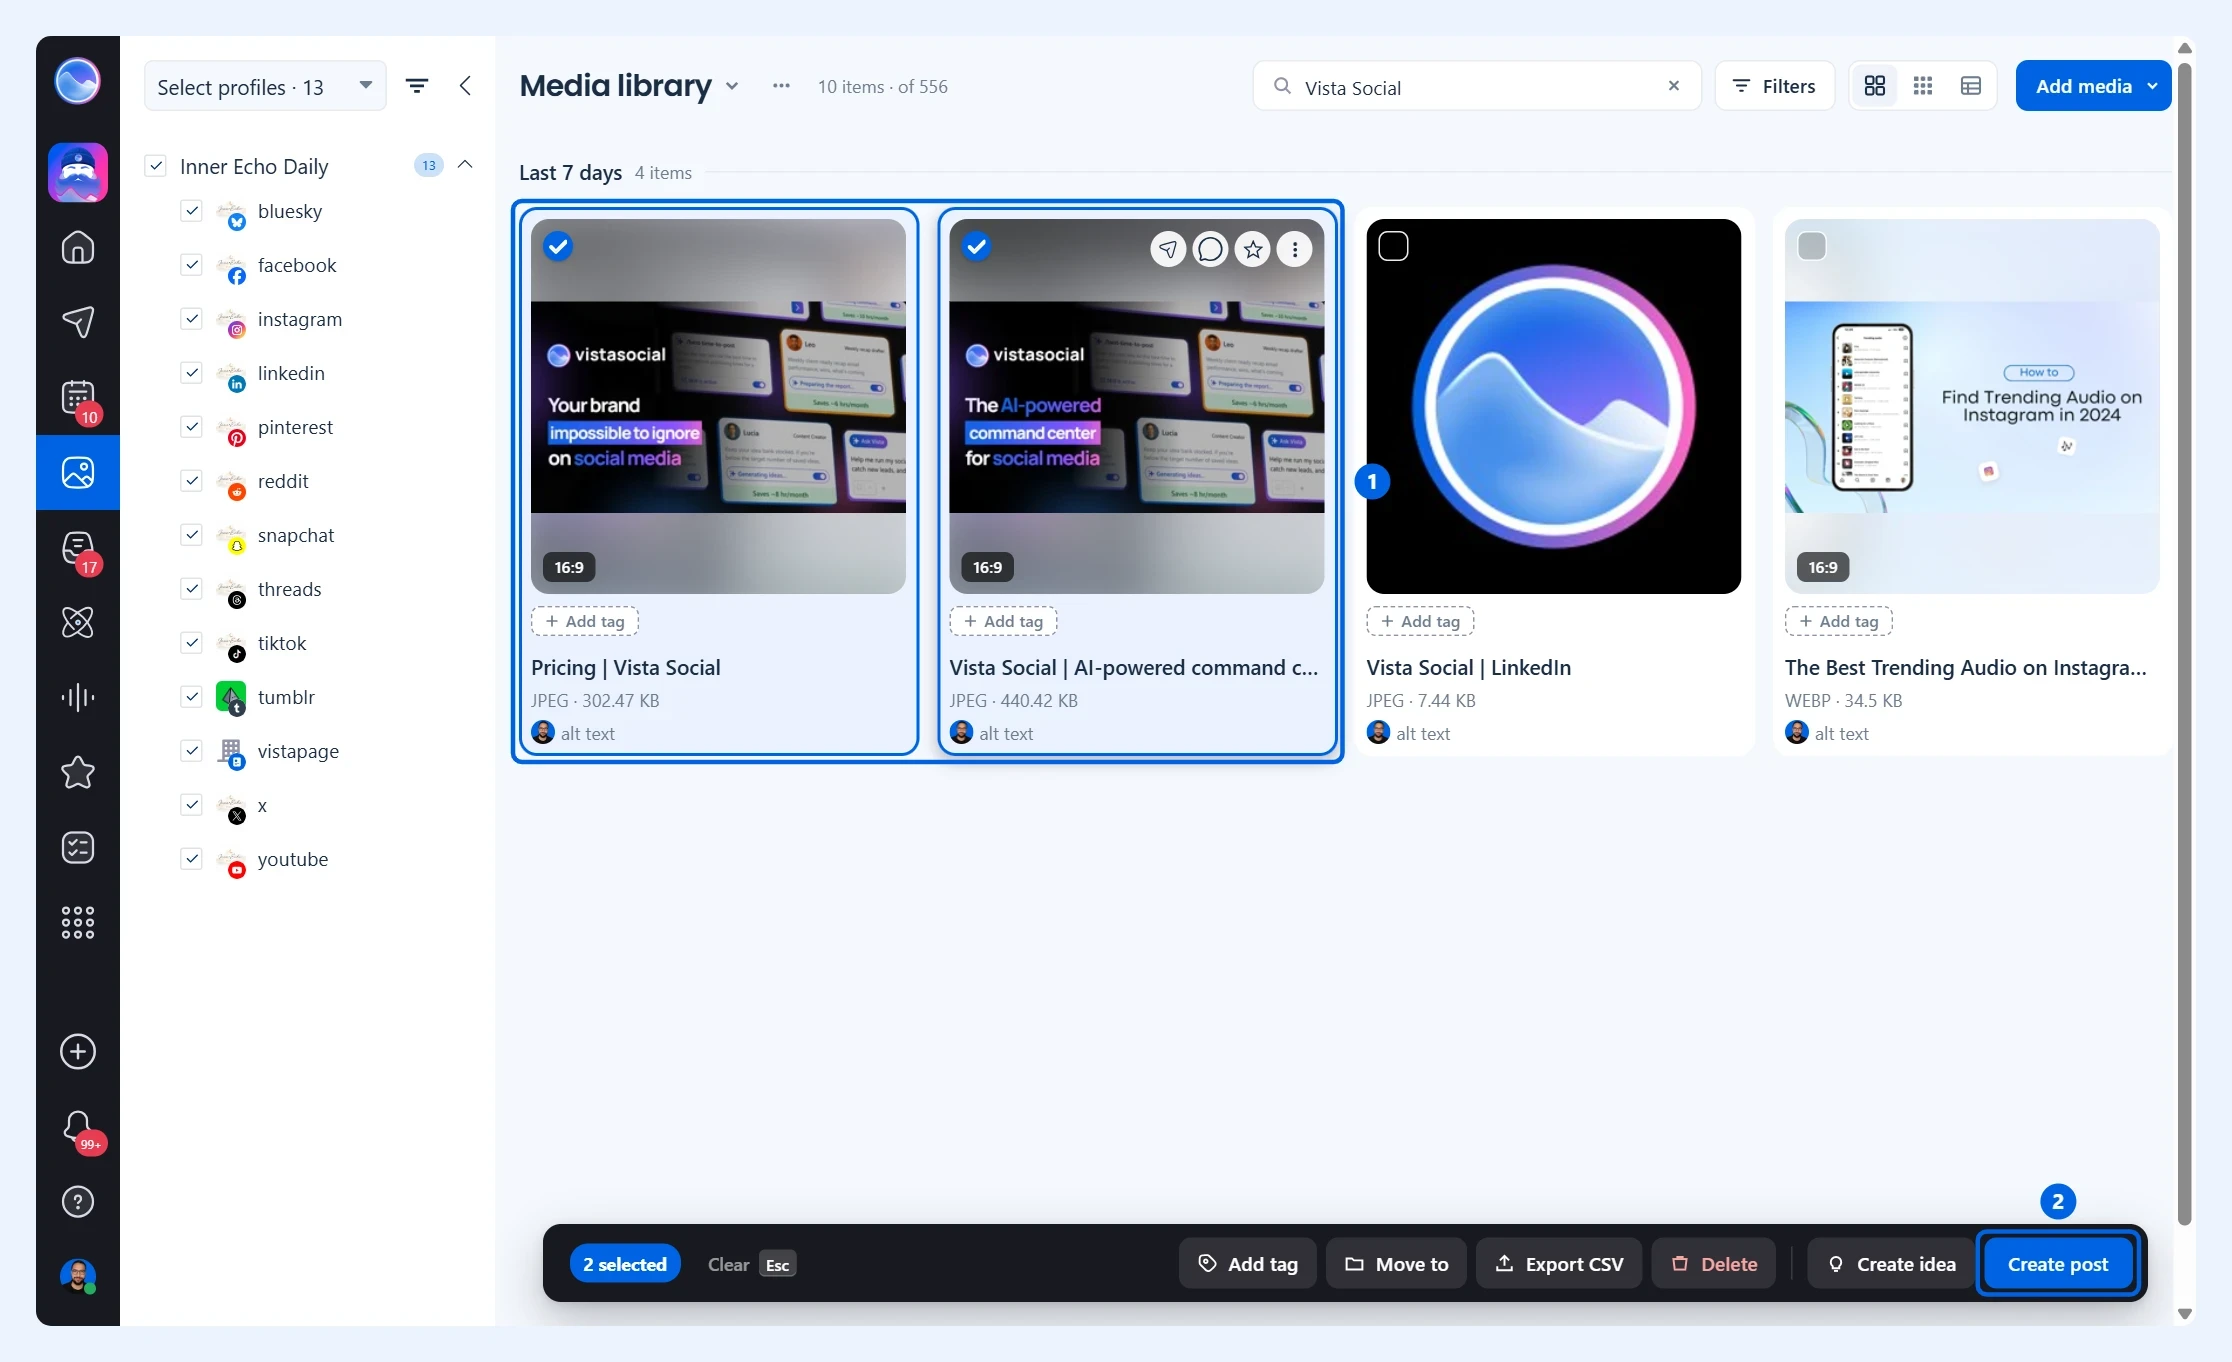Open the calendar icon with 10 badge
The width and height of the screenshot is (2232, 1362).
click(x=78, y=398)
